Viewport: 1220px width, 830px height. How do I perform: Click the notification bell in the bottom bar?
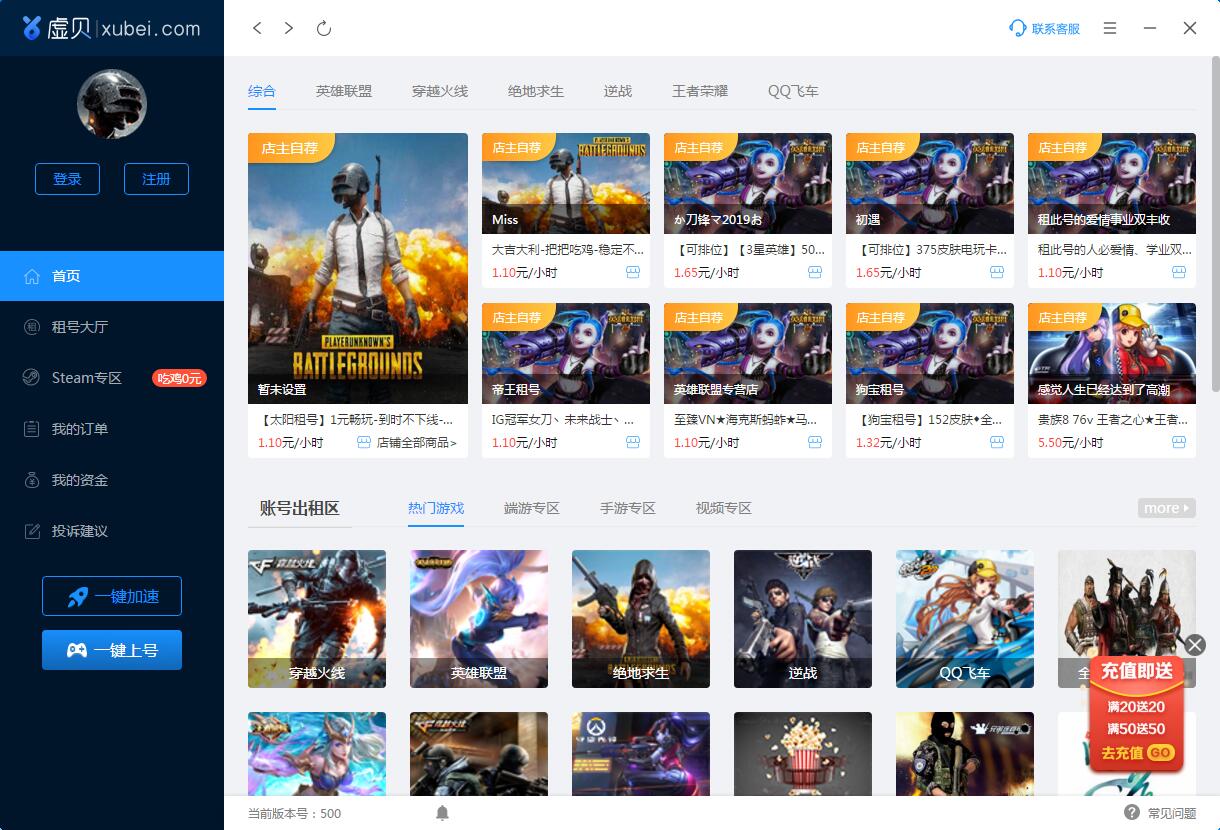pyautogui.click(x=442, y=813)
